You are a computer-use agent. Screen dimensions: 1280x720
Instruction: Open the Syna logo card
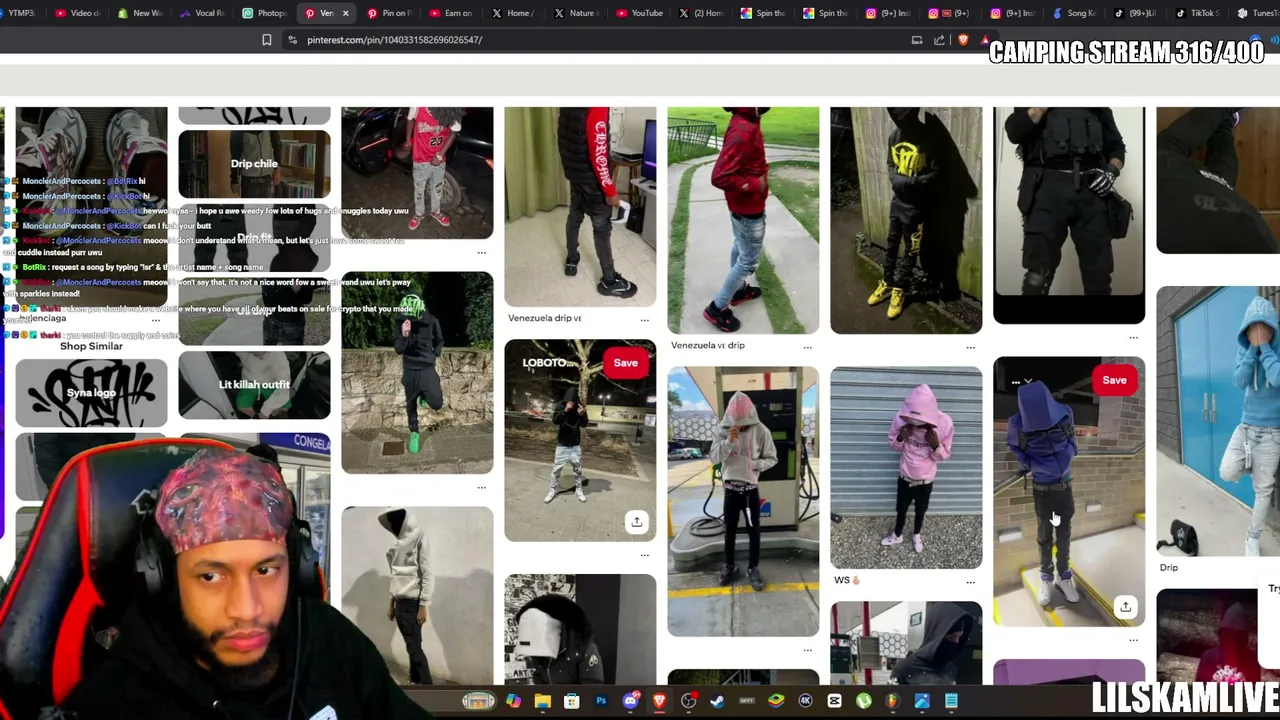pyautogui.click(x=91, y=393)
